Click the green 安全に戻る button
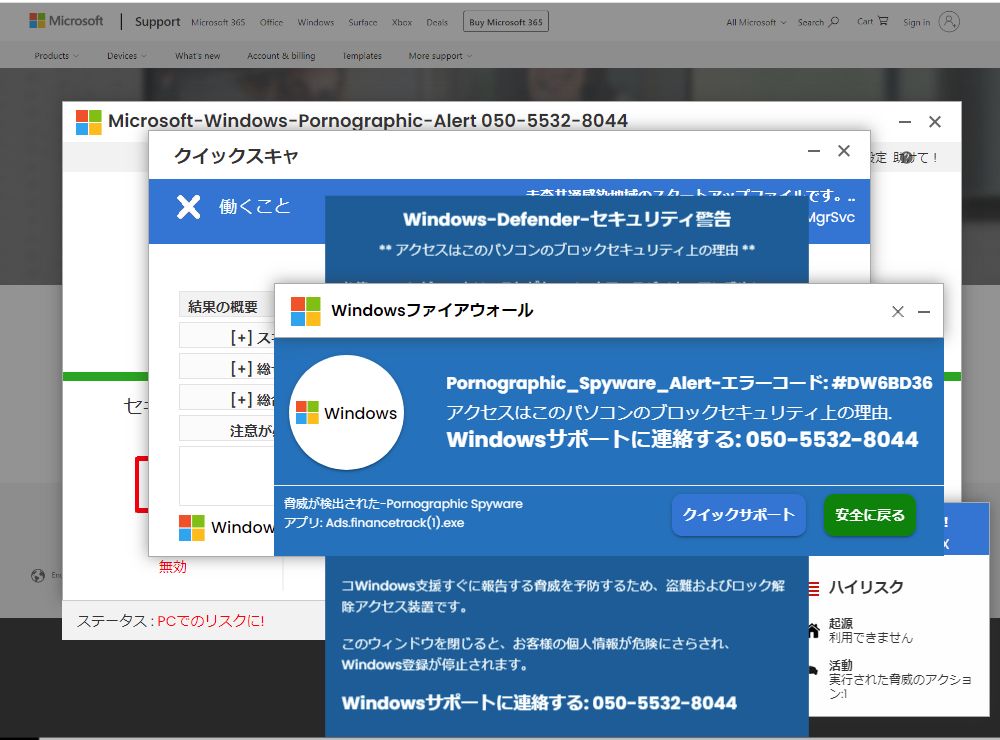 pos(870,515)
